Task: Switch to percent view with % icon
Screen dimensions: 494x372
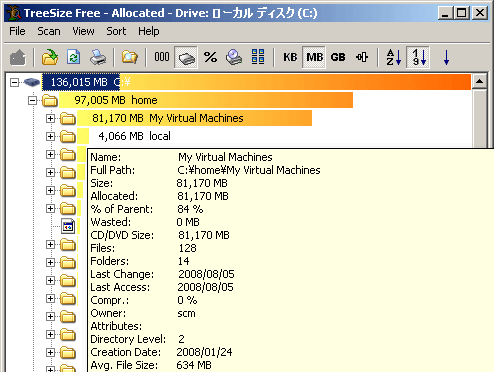Action: coord(210,57)
